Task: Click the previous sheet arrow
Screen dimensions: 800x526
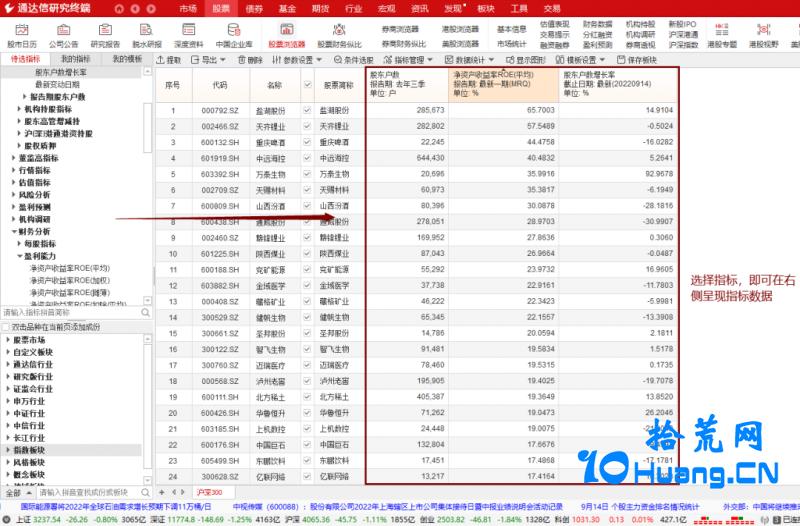Action: pyautogui.click(x=174, y=492)
